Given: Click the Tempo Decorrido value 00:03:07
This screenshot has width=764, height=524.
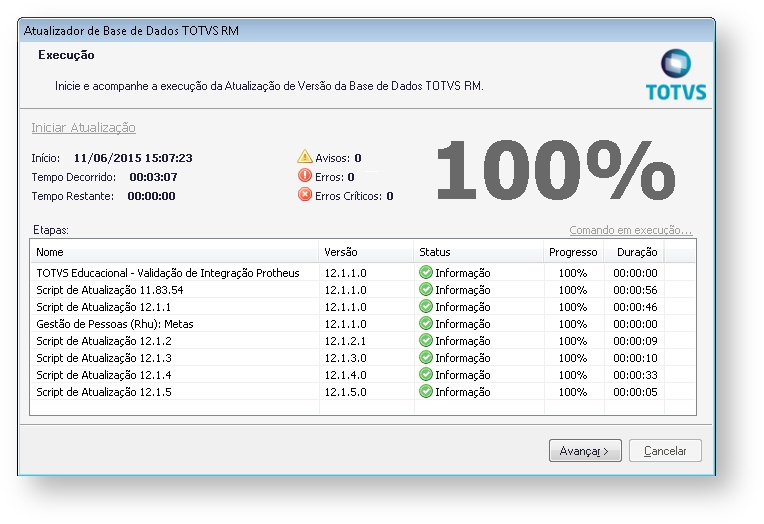Looking at the screenshot, I should coord(153,177).
